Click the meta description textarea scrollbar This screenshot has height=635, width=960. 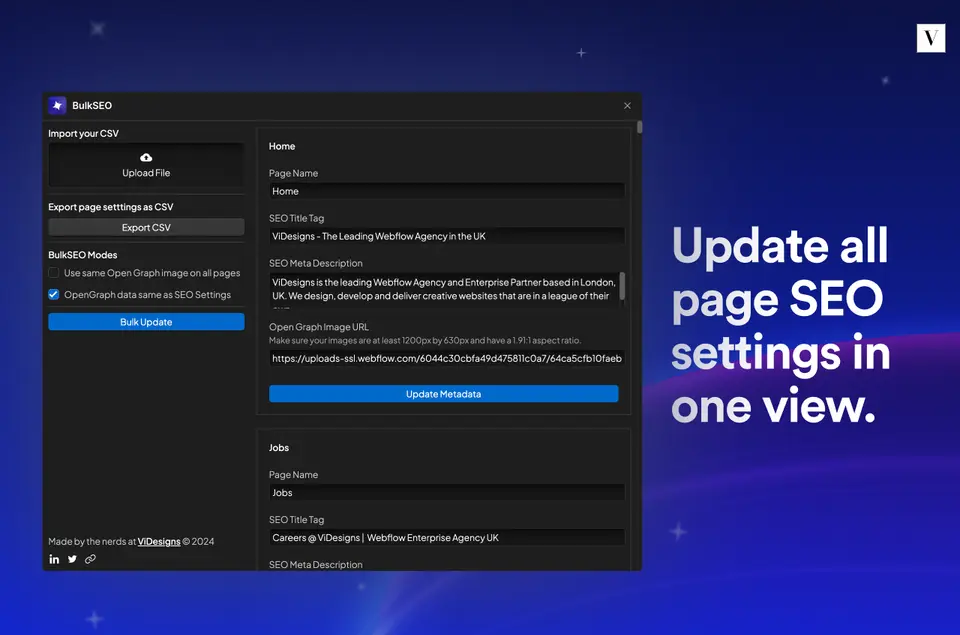click(x=622, y=286)
